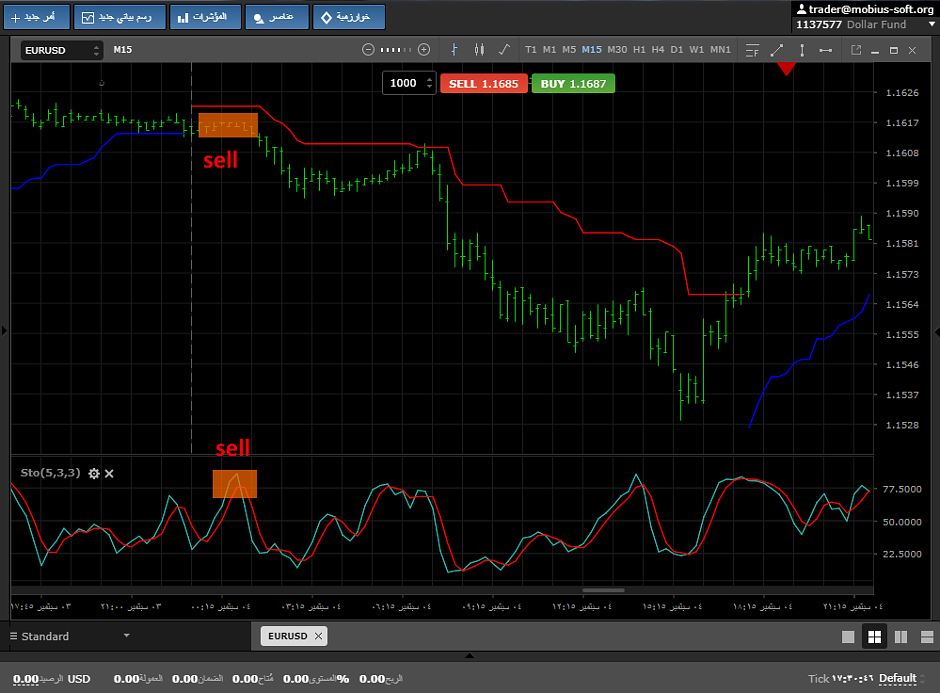Viewport: 940px width, 693px height.
Task: Click the BUY 1.1687 button
Action: click(573, 83)
